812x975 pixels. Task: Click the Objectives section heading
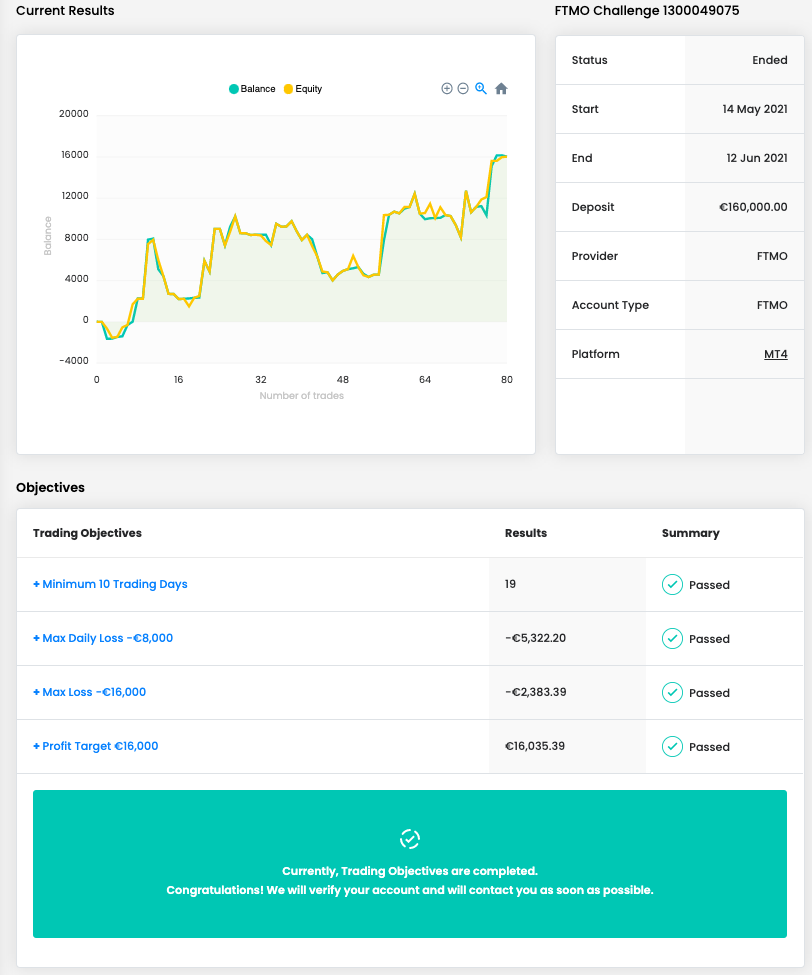50,488
